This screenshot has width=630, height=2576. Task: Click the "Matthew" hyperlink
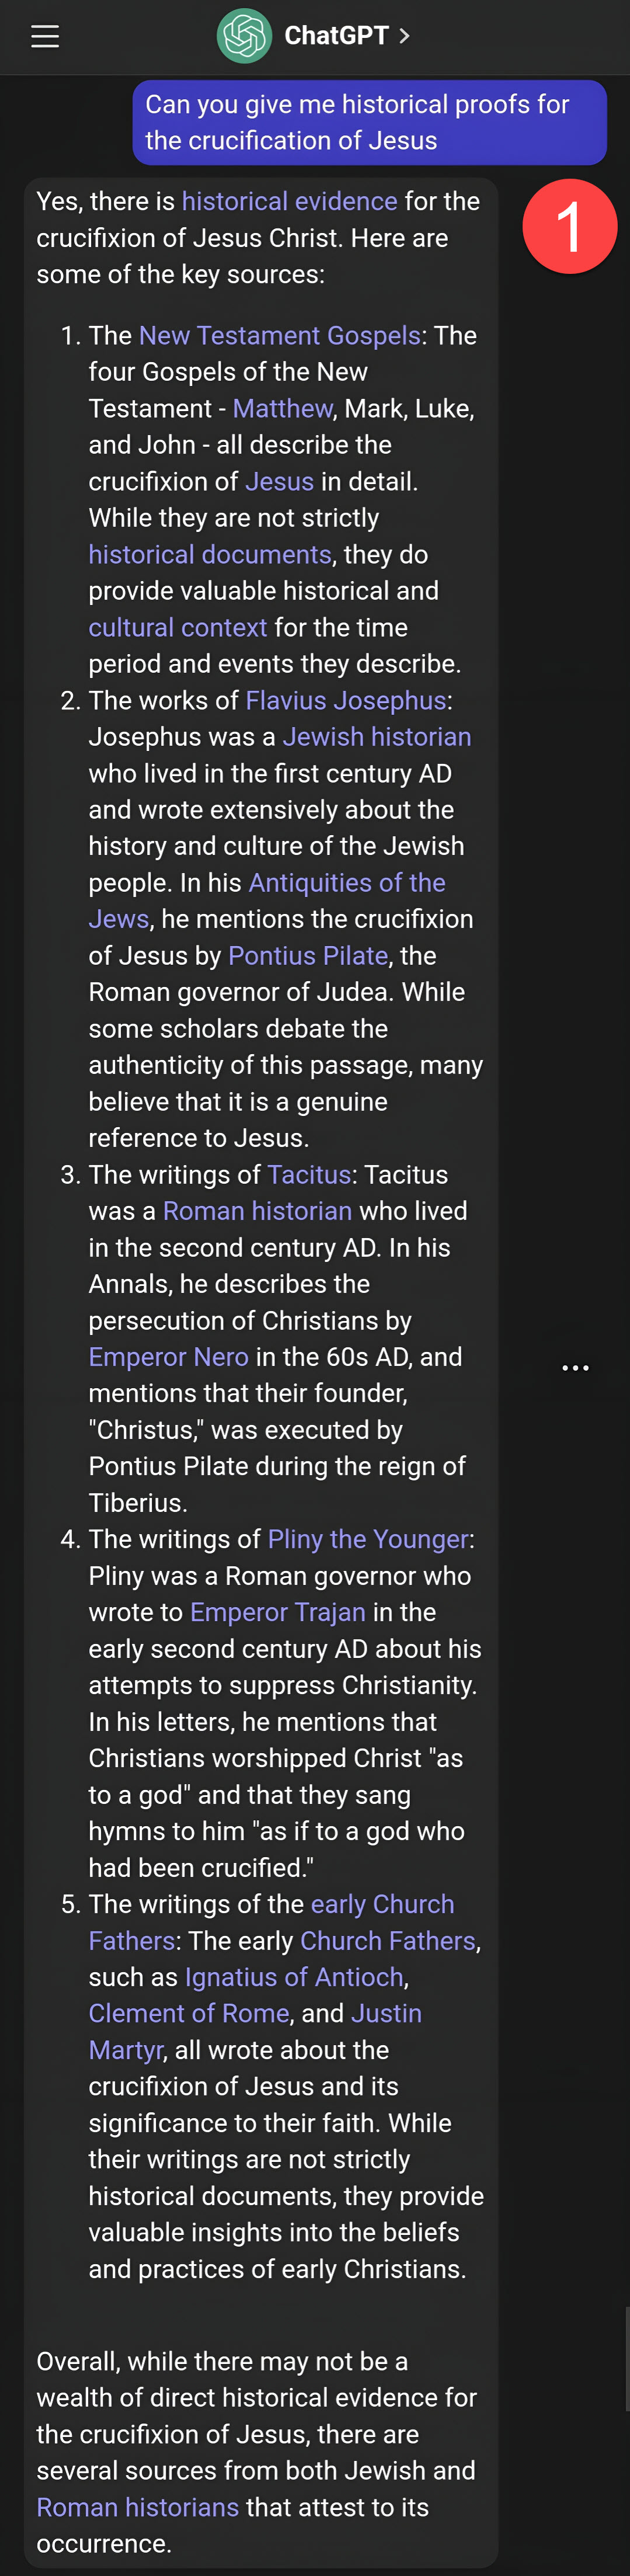[x=282, y=408]
